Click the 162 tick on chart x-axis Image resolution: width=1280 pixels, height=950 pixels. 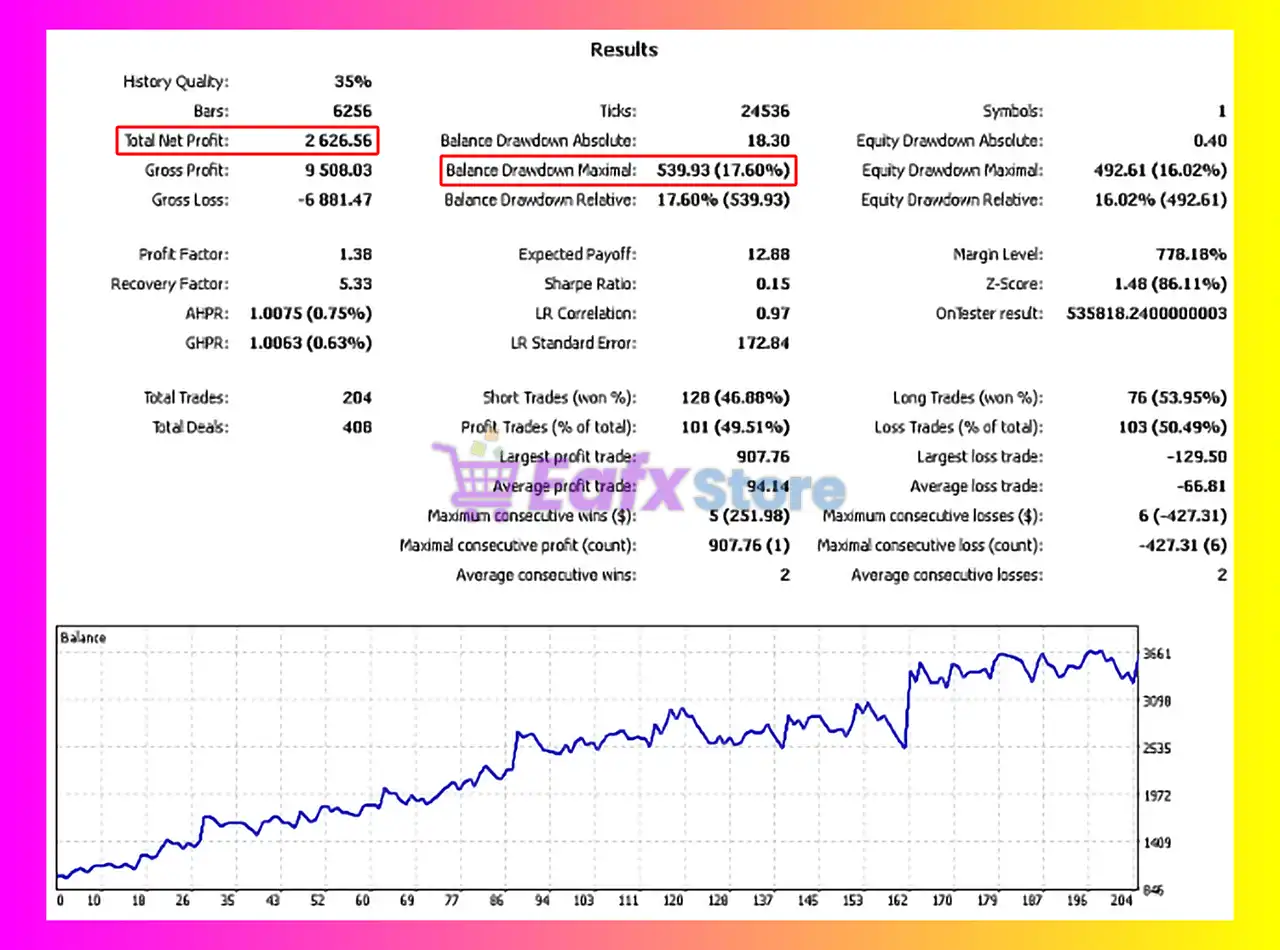click(x=897, y=901)
